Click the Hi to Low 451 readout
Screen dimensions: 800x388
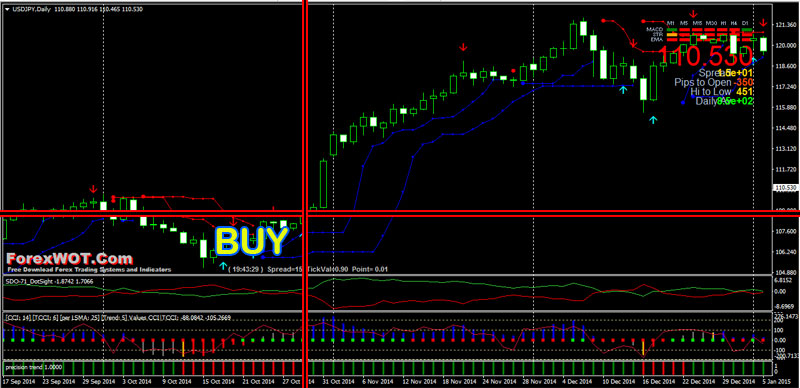pyautogui.click(x=722, y=91)
